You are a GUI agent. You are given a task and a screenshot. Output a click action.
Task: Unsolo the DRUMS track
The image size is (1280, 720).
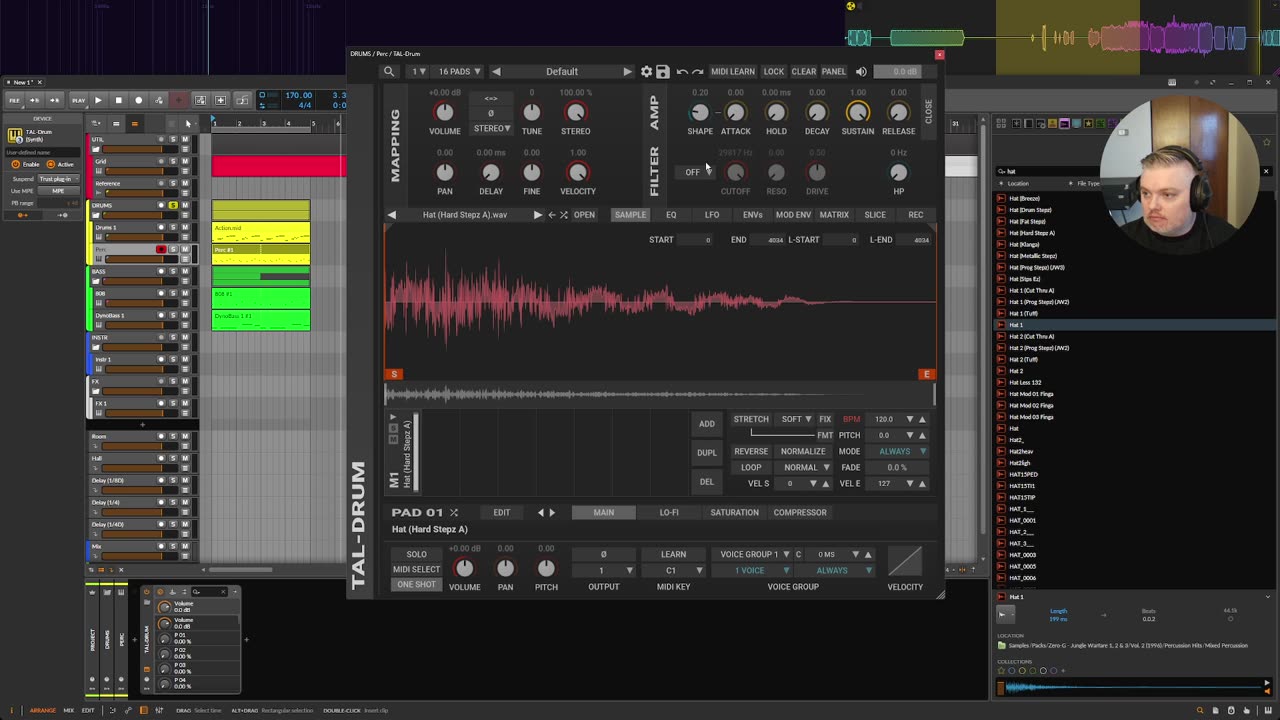172,205
